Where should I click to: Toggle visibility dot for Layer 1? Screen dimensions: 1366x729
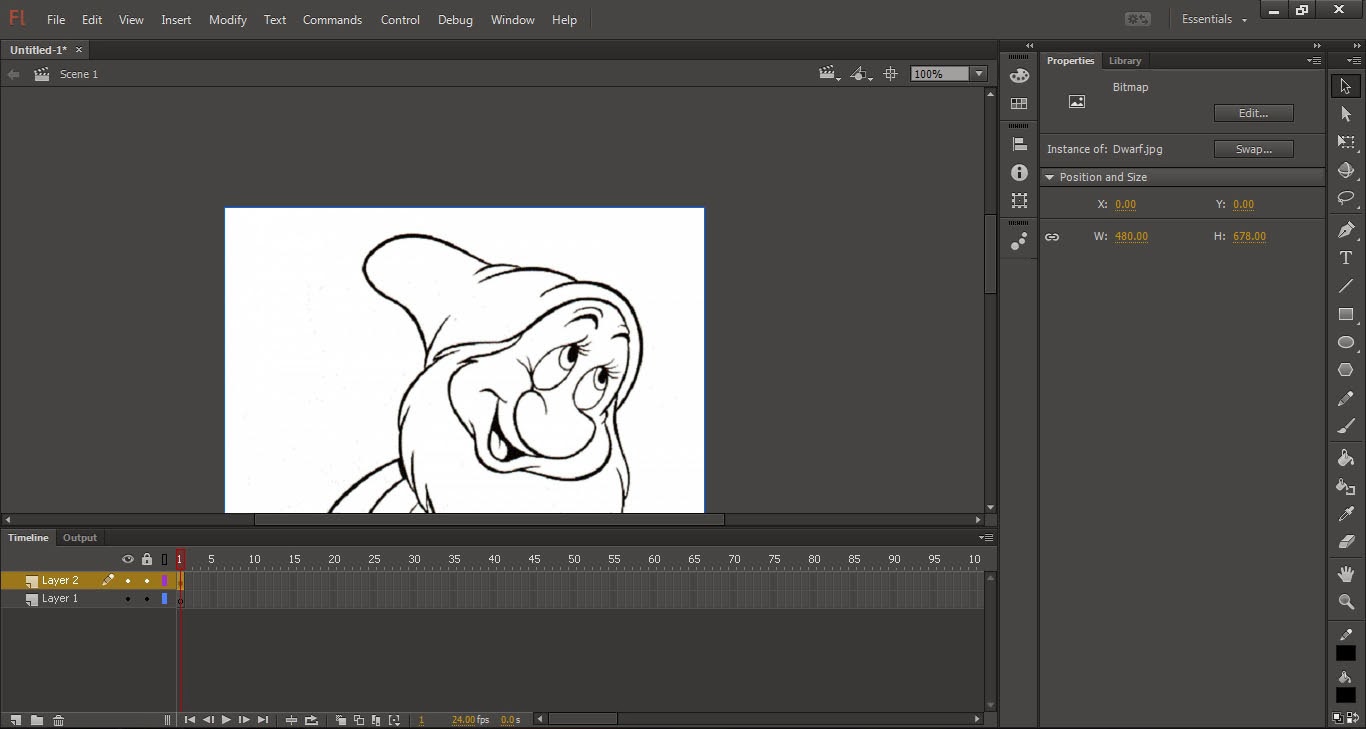[128, 599]
